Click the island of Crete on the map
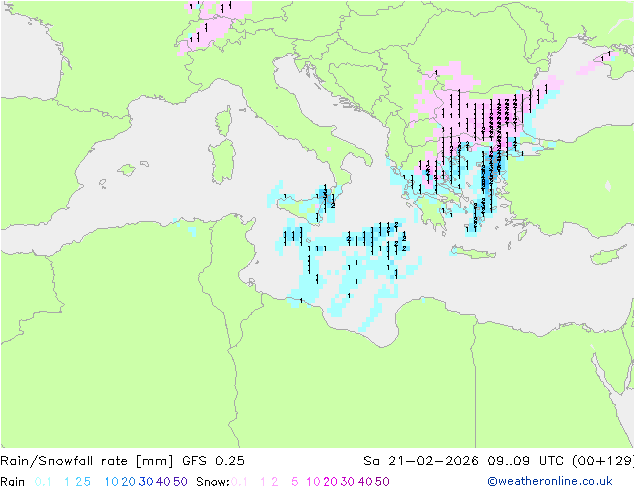The width and height of the screenshot is (634, 490). tap(473, 253)
